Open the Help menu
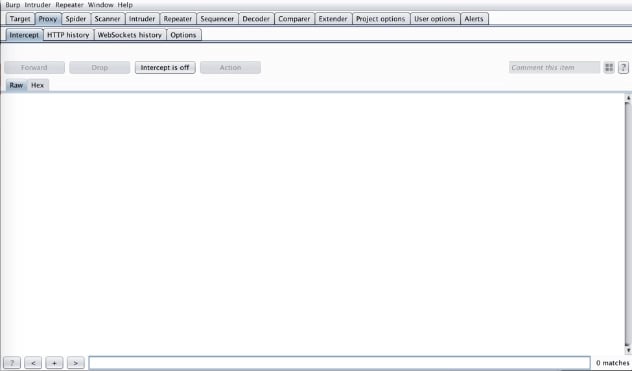 point(125,5)
